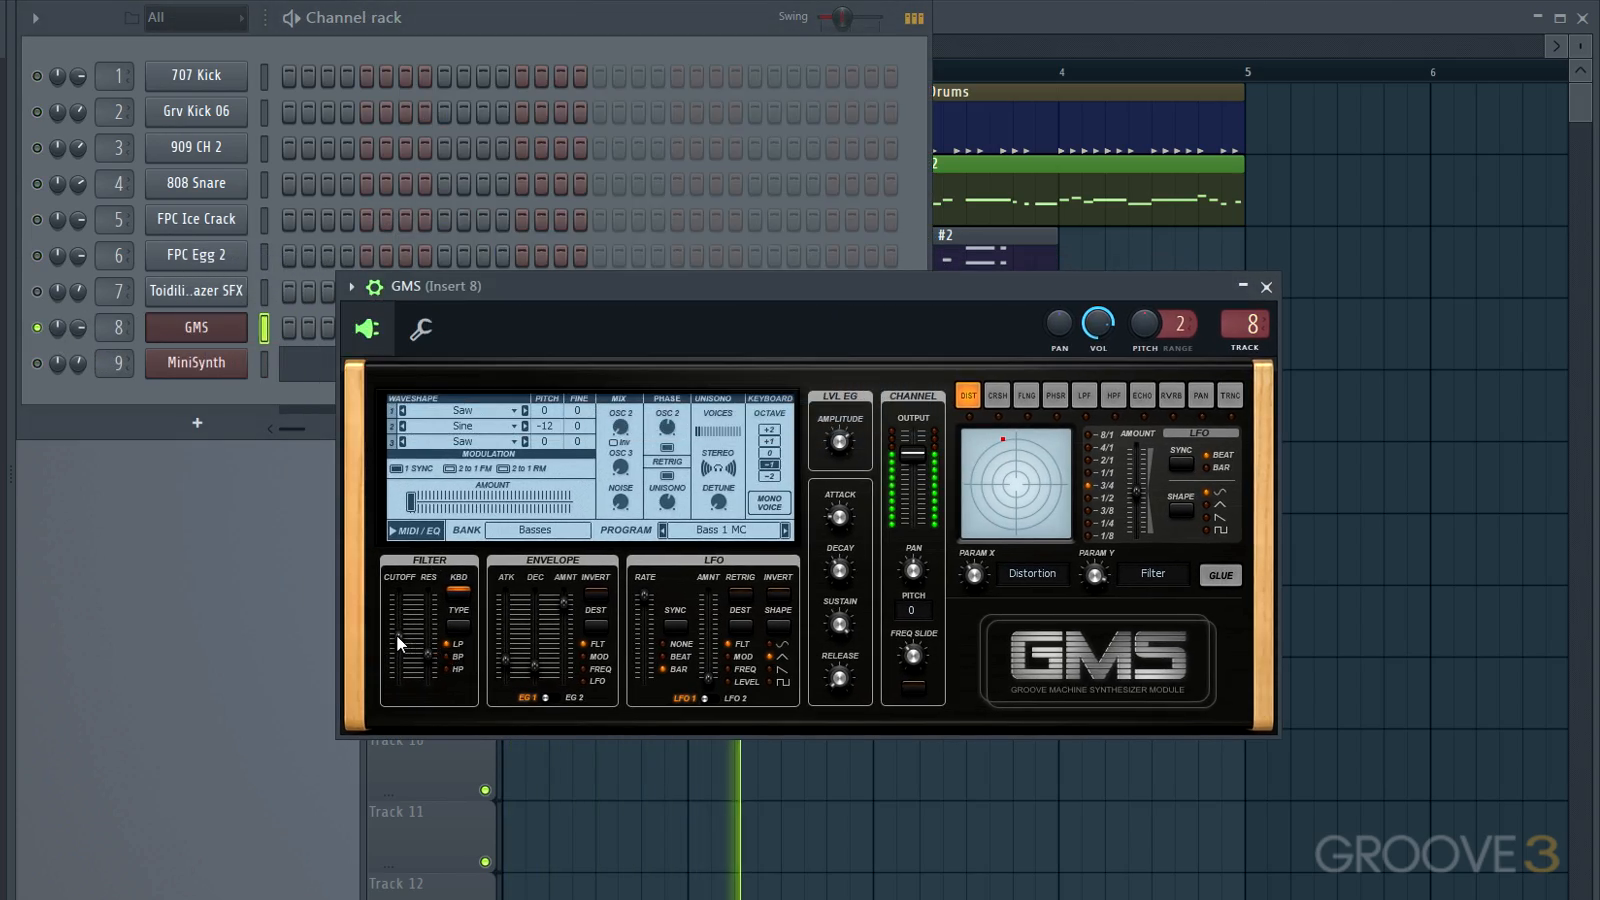Select the 0 keyboard octave

point(769,453)
